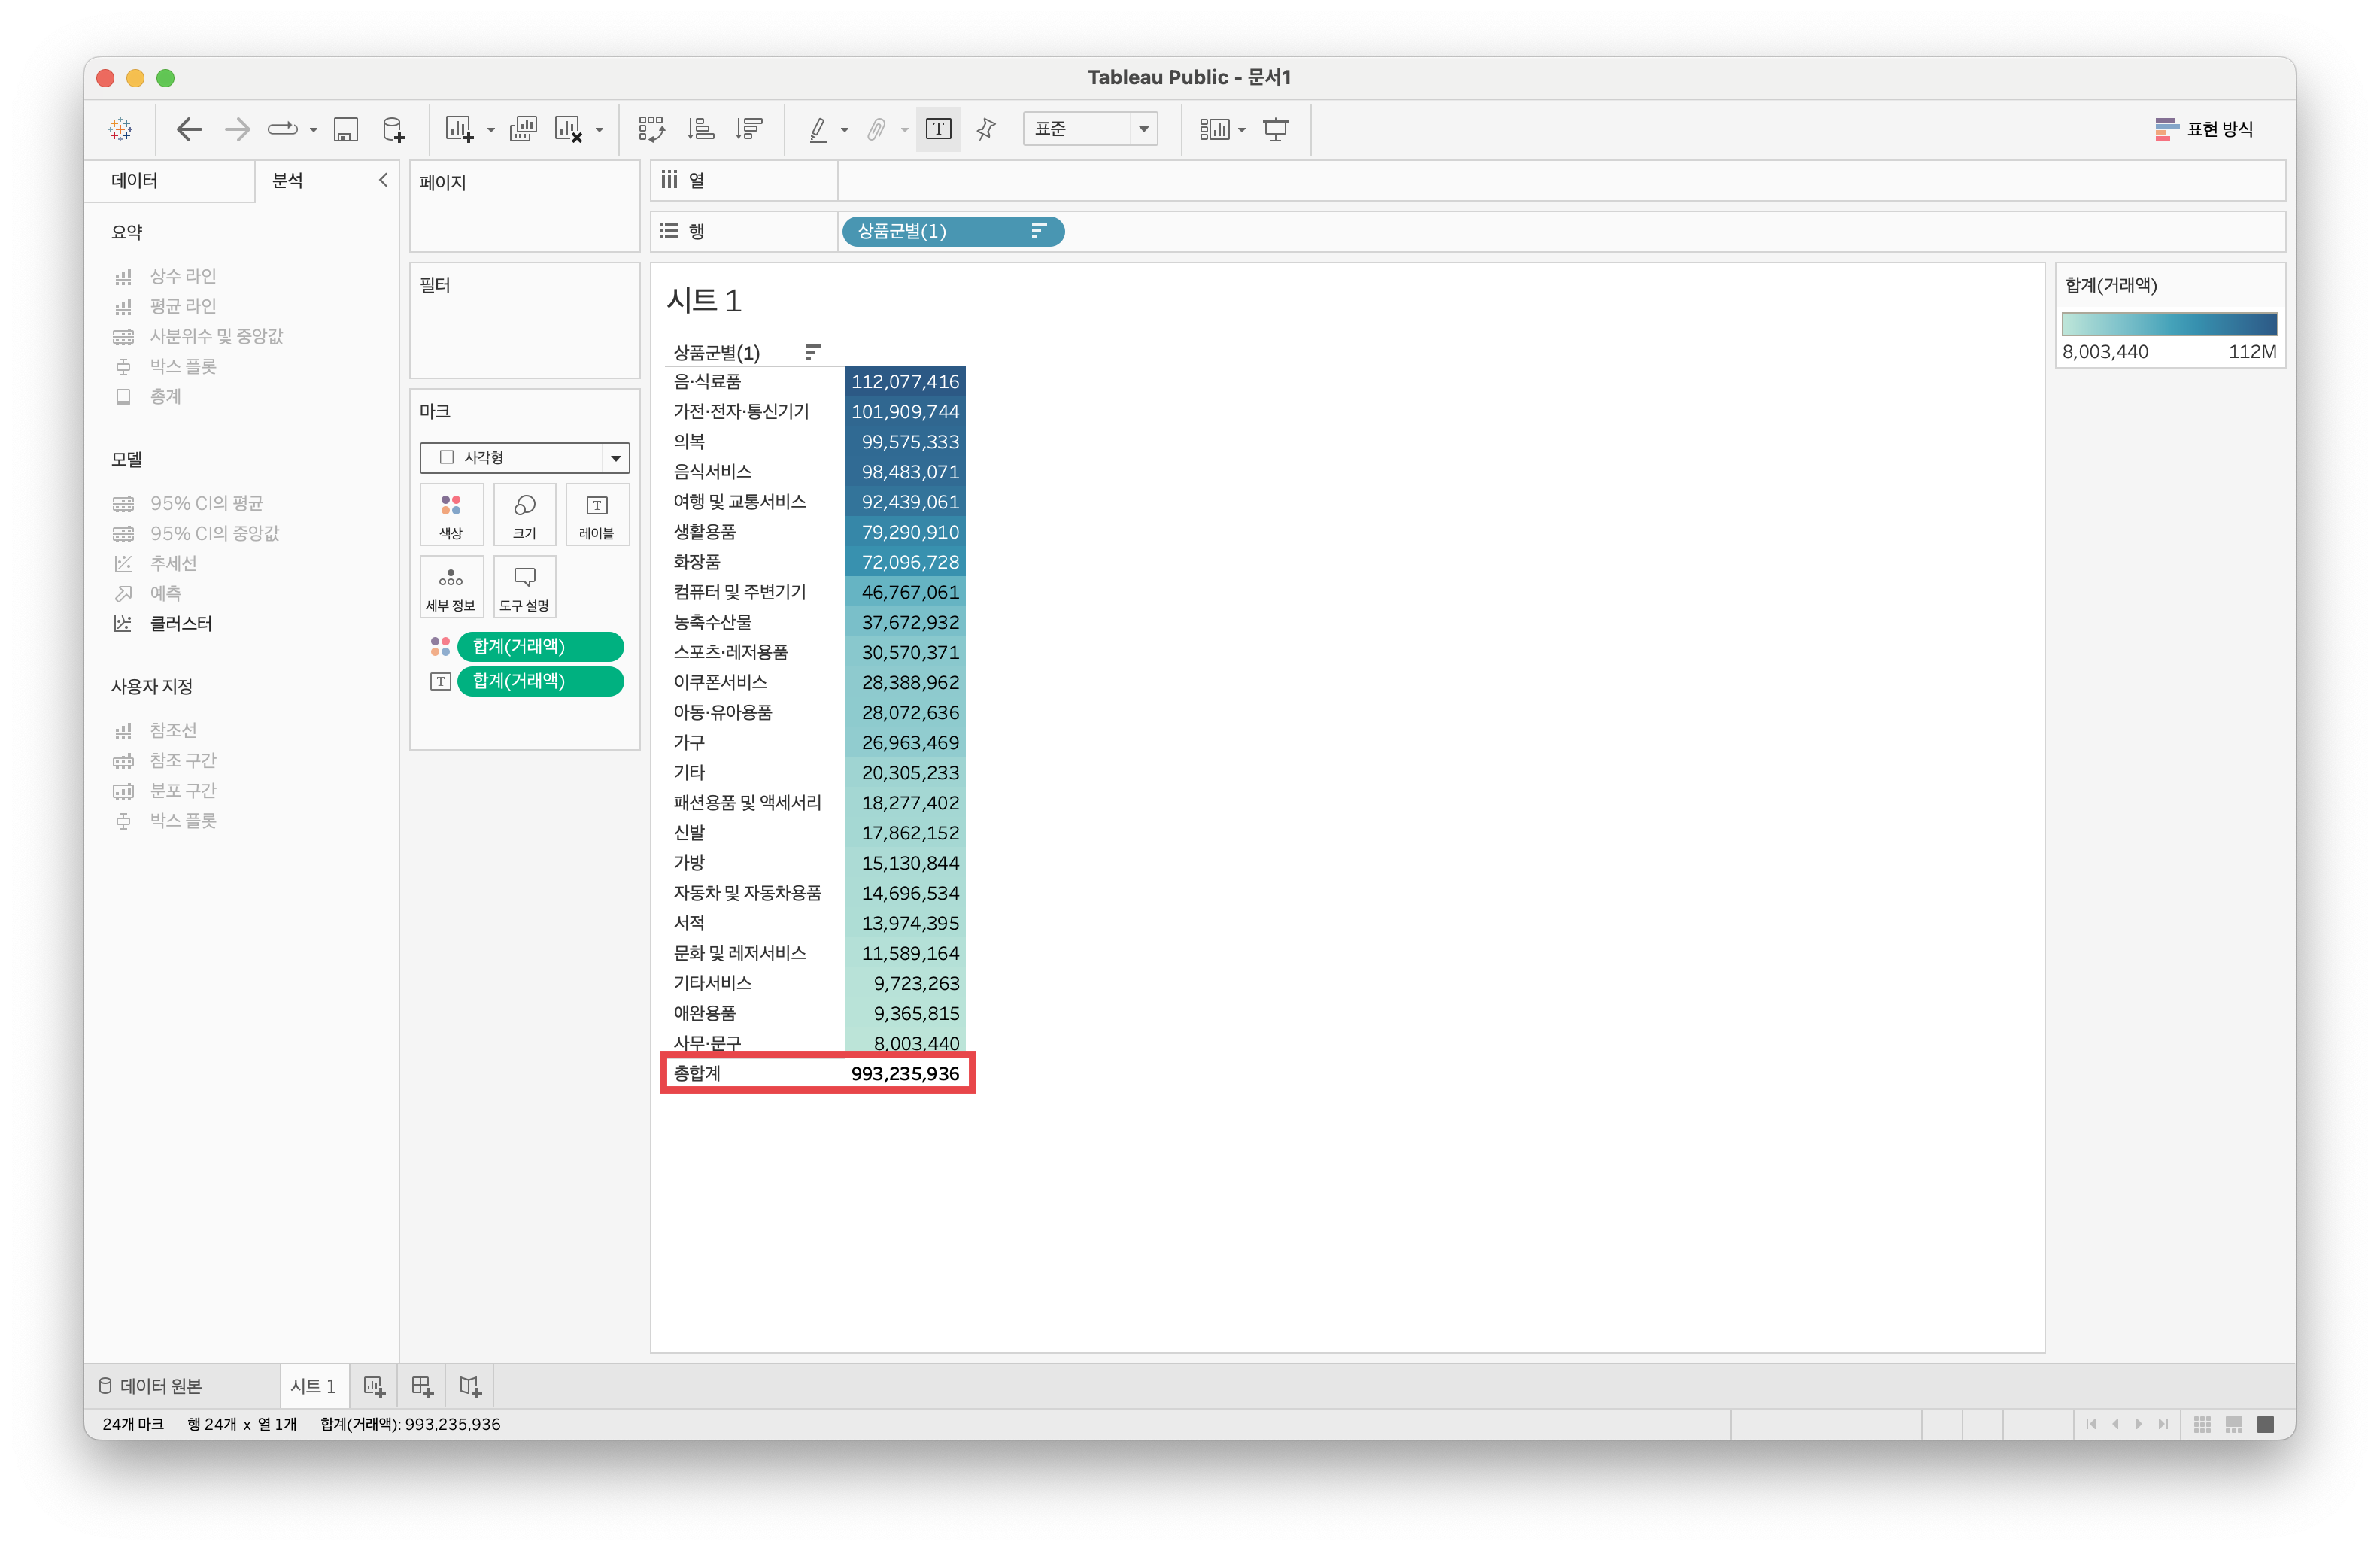2380x1551 pixels.
Task: Switch to the 데이터 tab
Action: (x=135, y=180)
